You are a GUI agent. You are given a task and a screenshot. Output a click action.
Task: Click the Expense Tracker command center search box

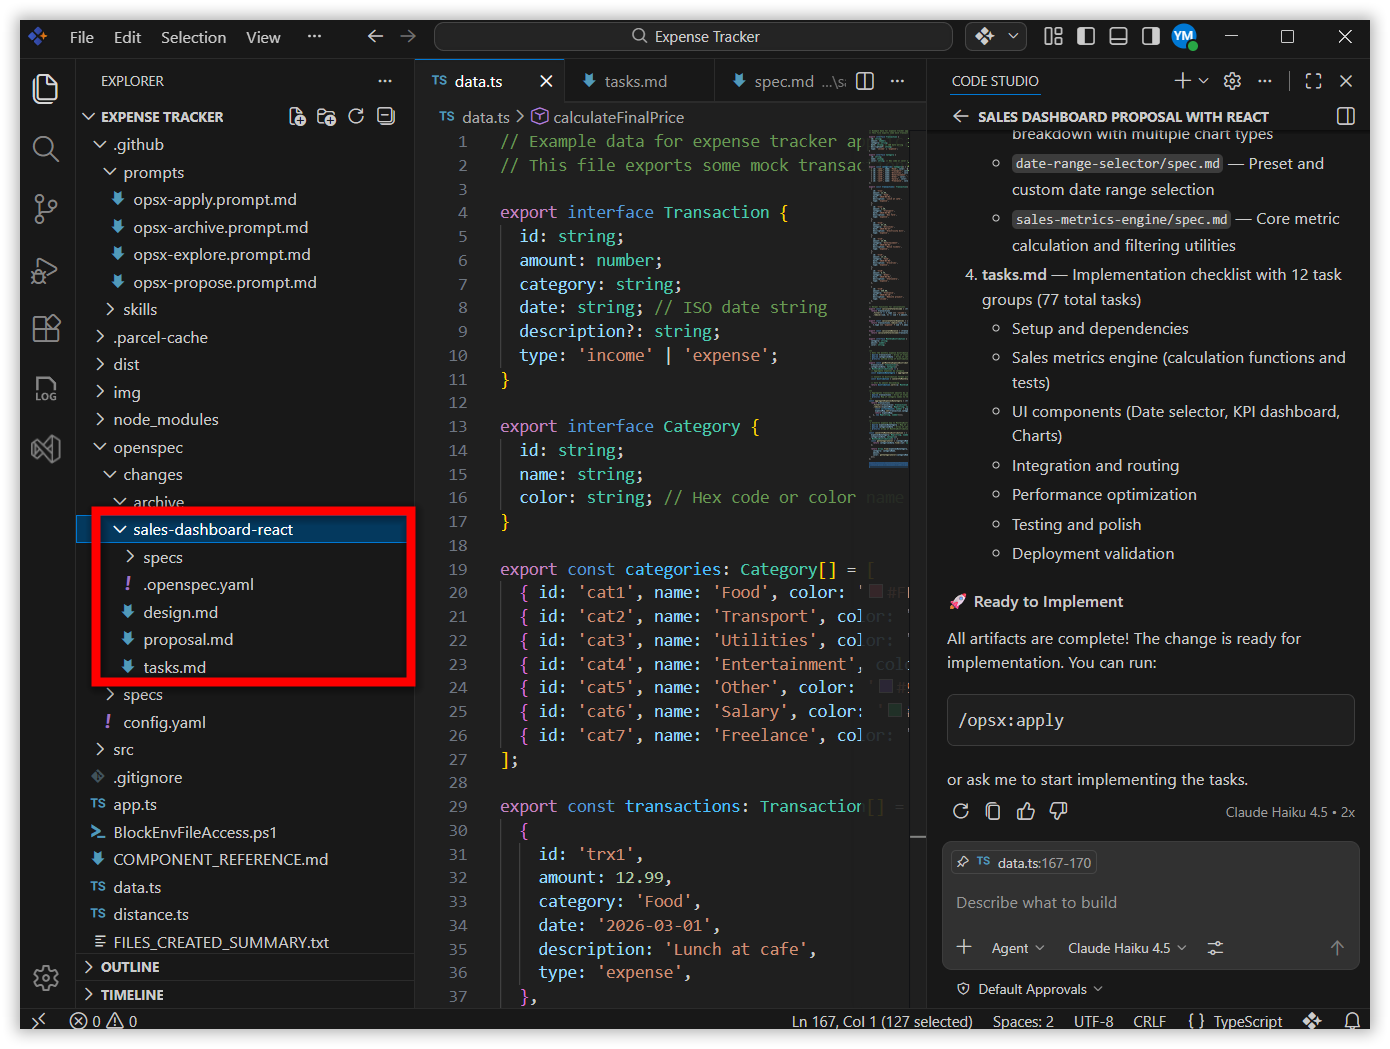coord(693,36)
